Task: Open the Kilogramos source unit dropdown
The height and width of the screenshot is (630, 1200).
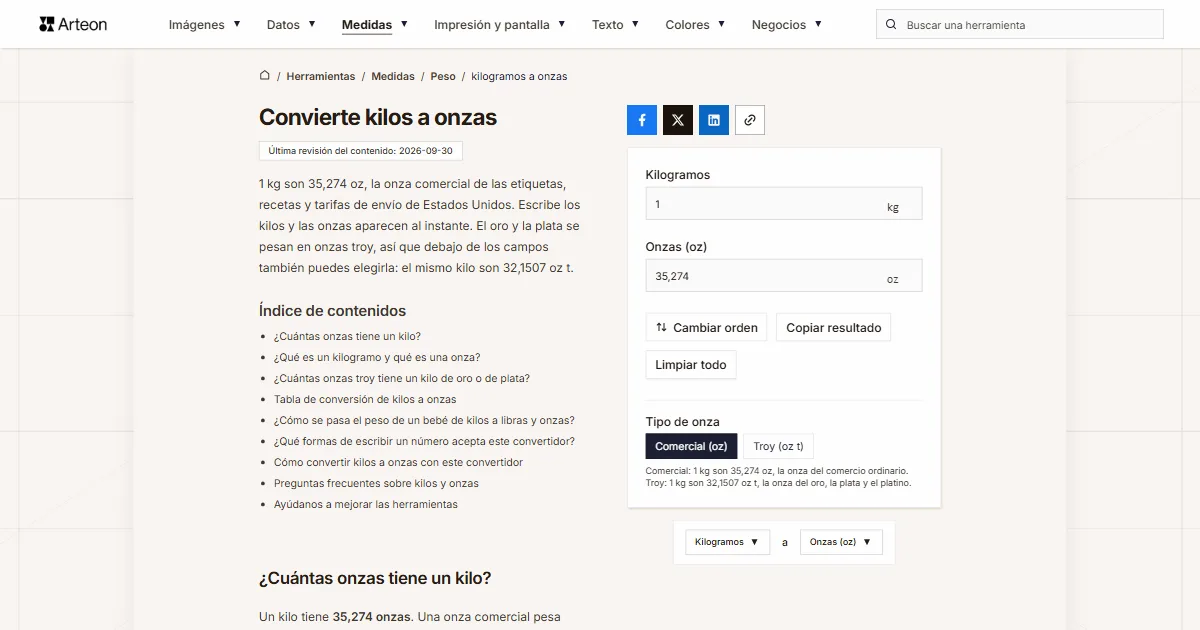Action: tap(727, 542)
